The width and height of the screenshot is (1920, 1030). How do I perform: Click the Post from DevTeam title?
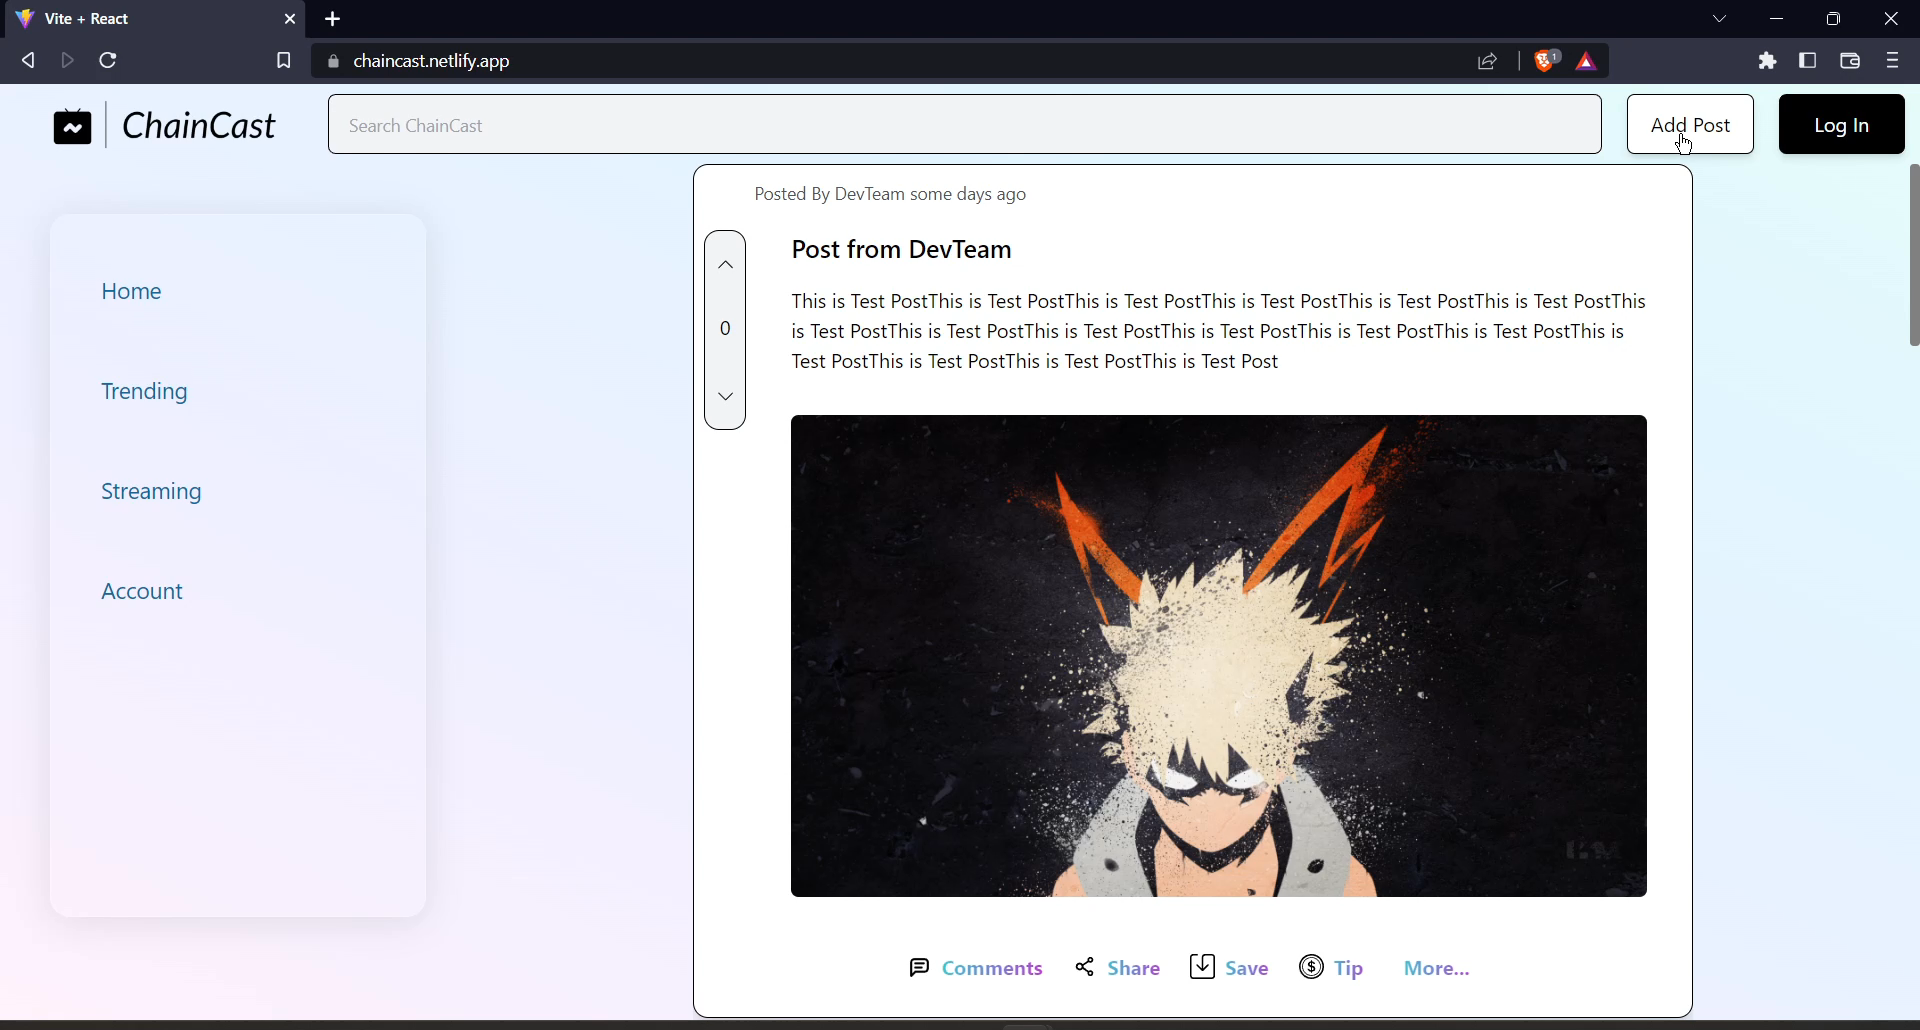[x=901, y=249]
